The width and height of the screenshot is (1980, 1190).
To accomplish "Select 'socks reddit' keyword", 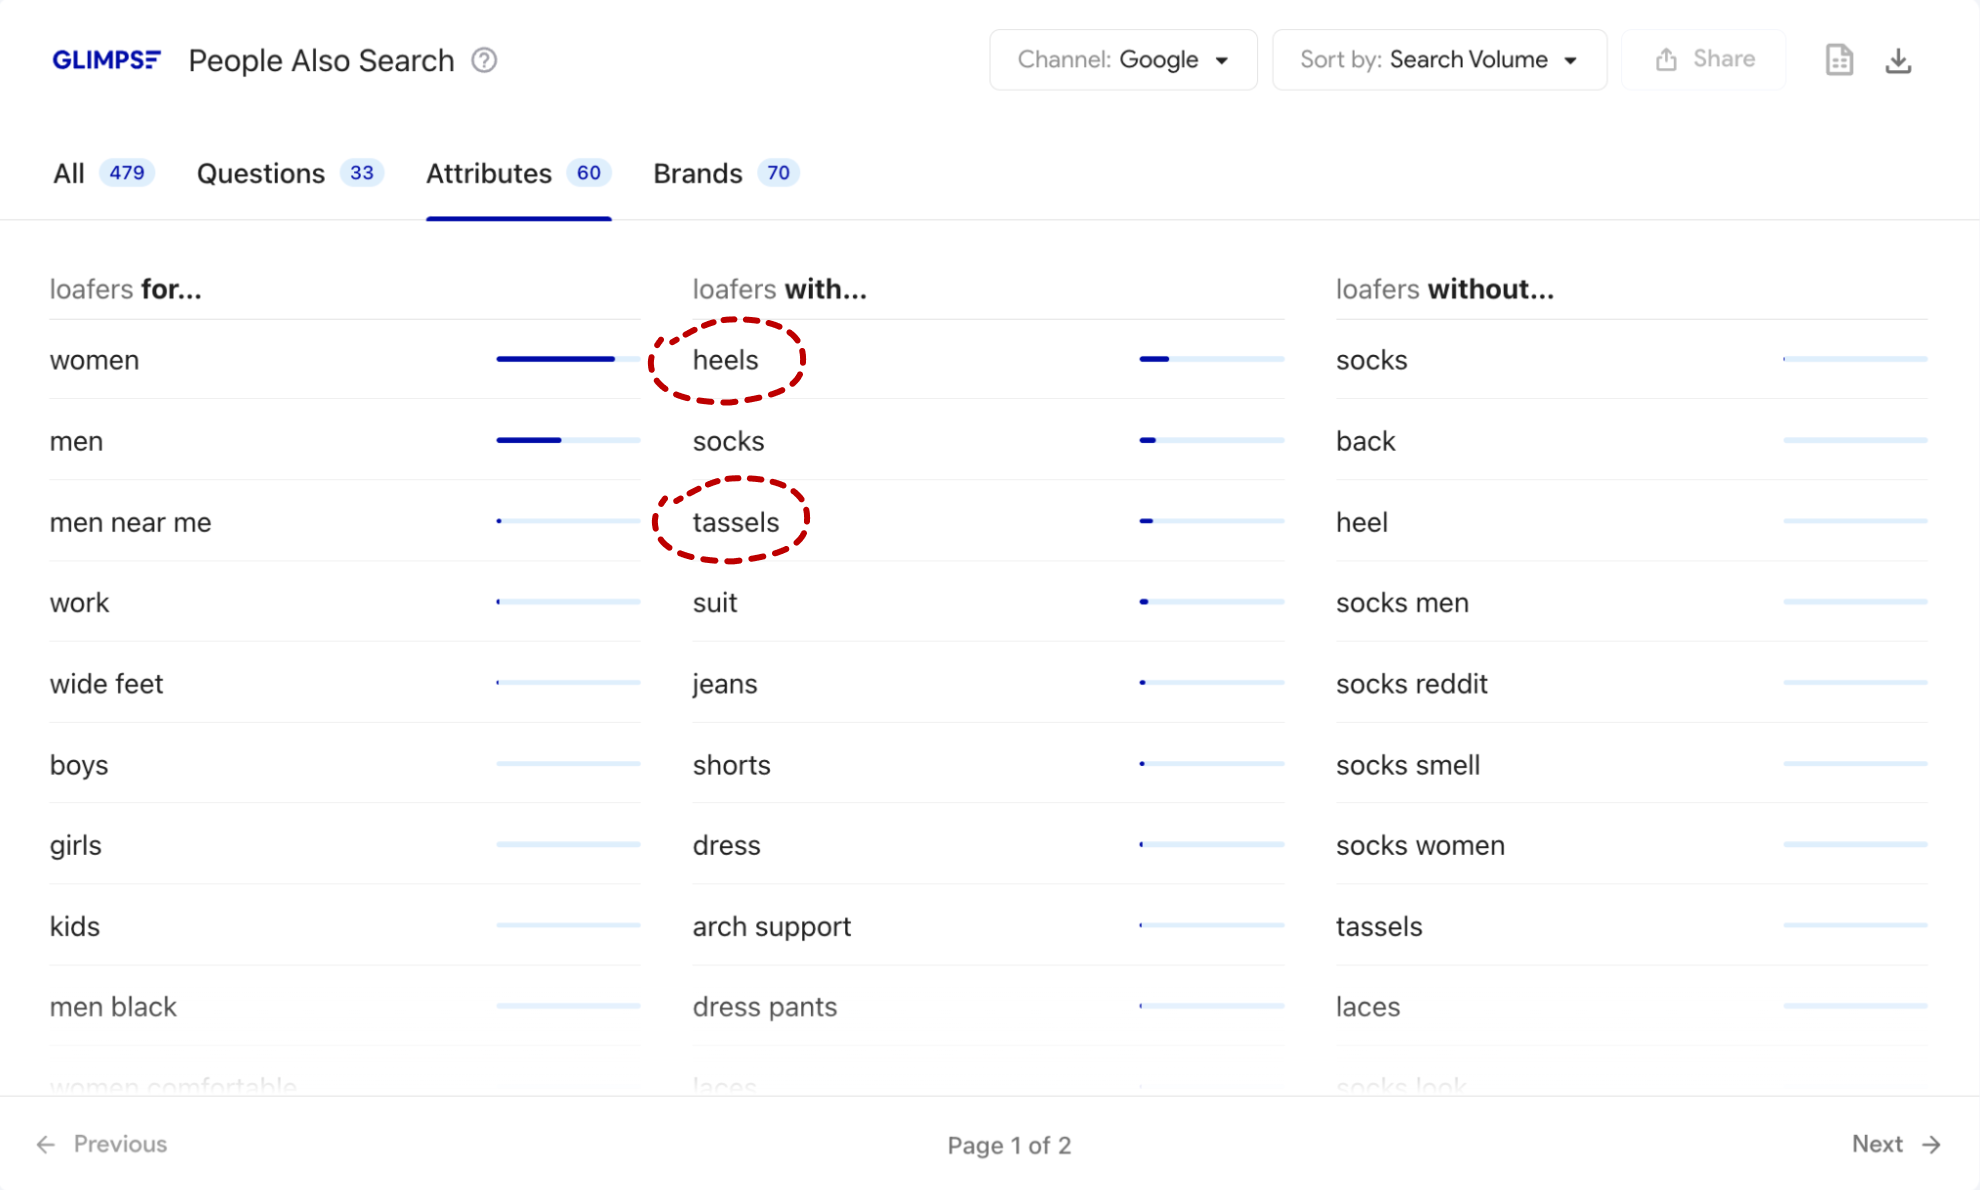I will click(1412, 684).
